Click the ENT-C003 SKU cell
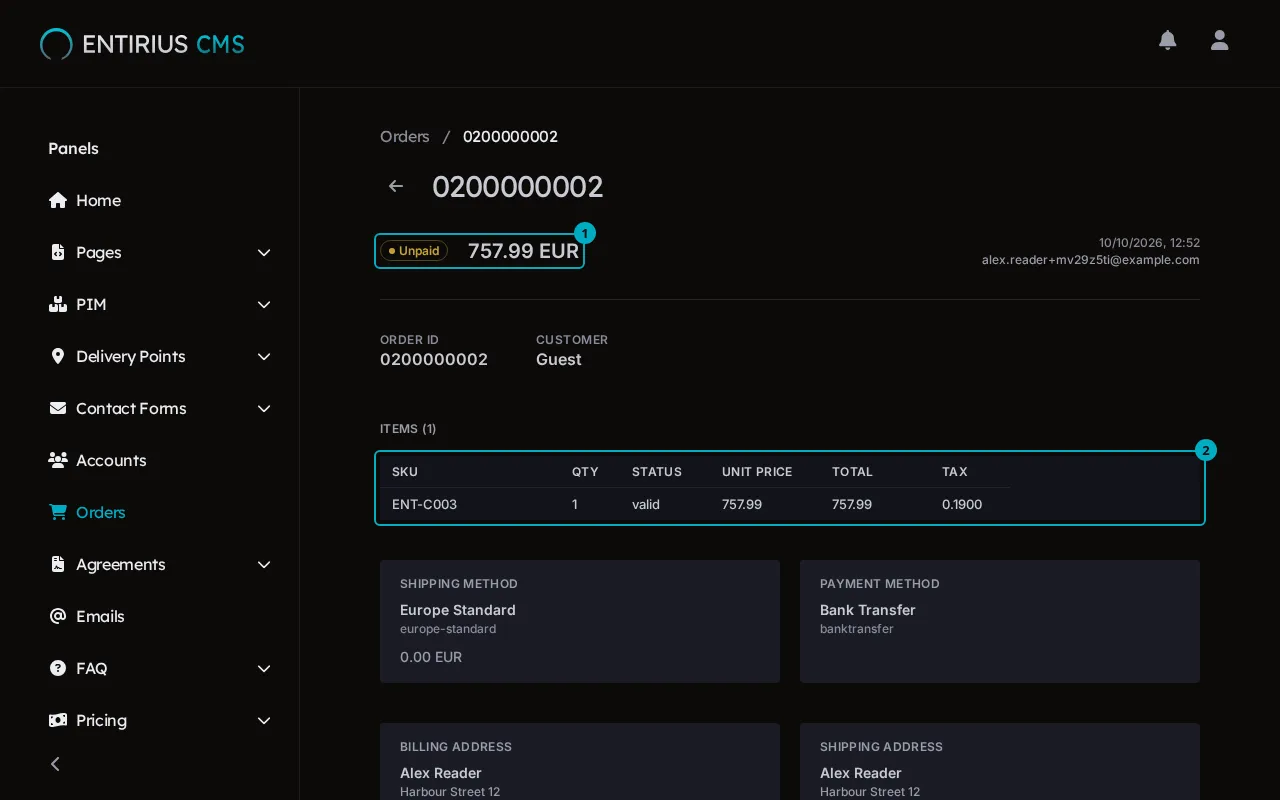 424,504
